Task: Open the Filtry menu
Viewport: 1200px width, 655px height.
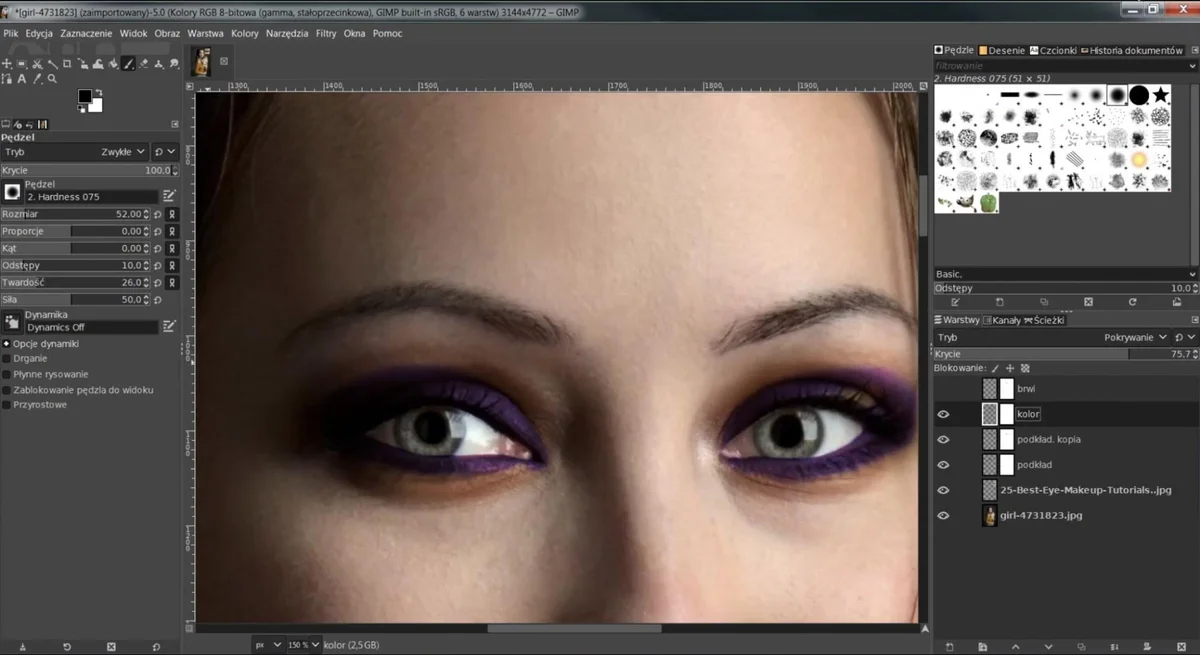Action: 326,33
